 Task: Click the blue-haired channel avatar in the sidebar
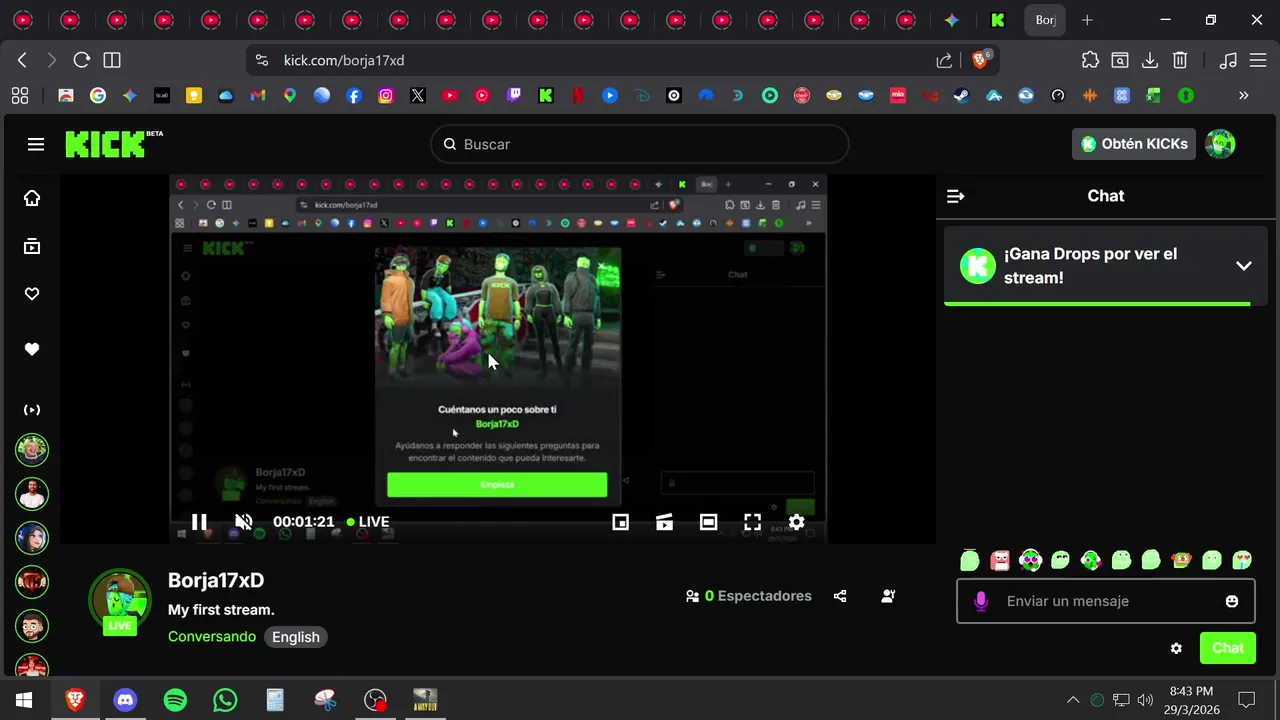pyautogui.click(x=32, y=537)
